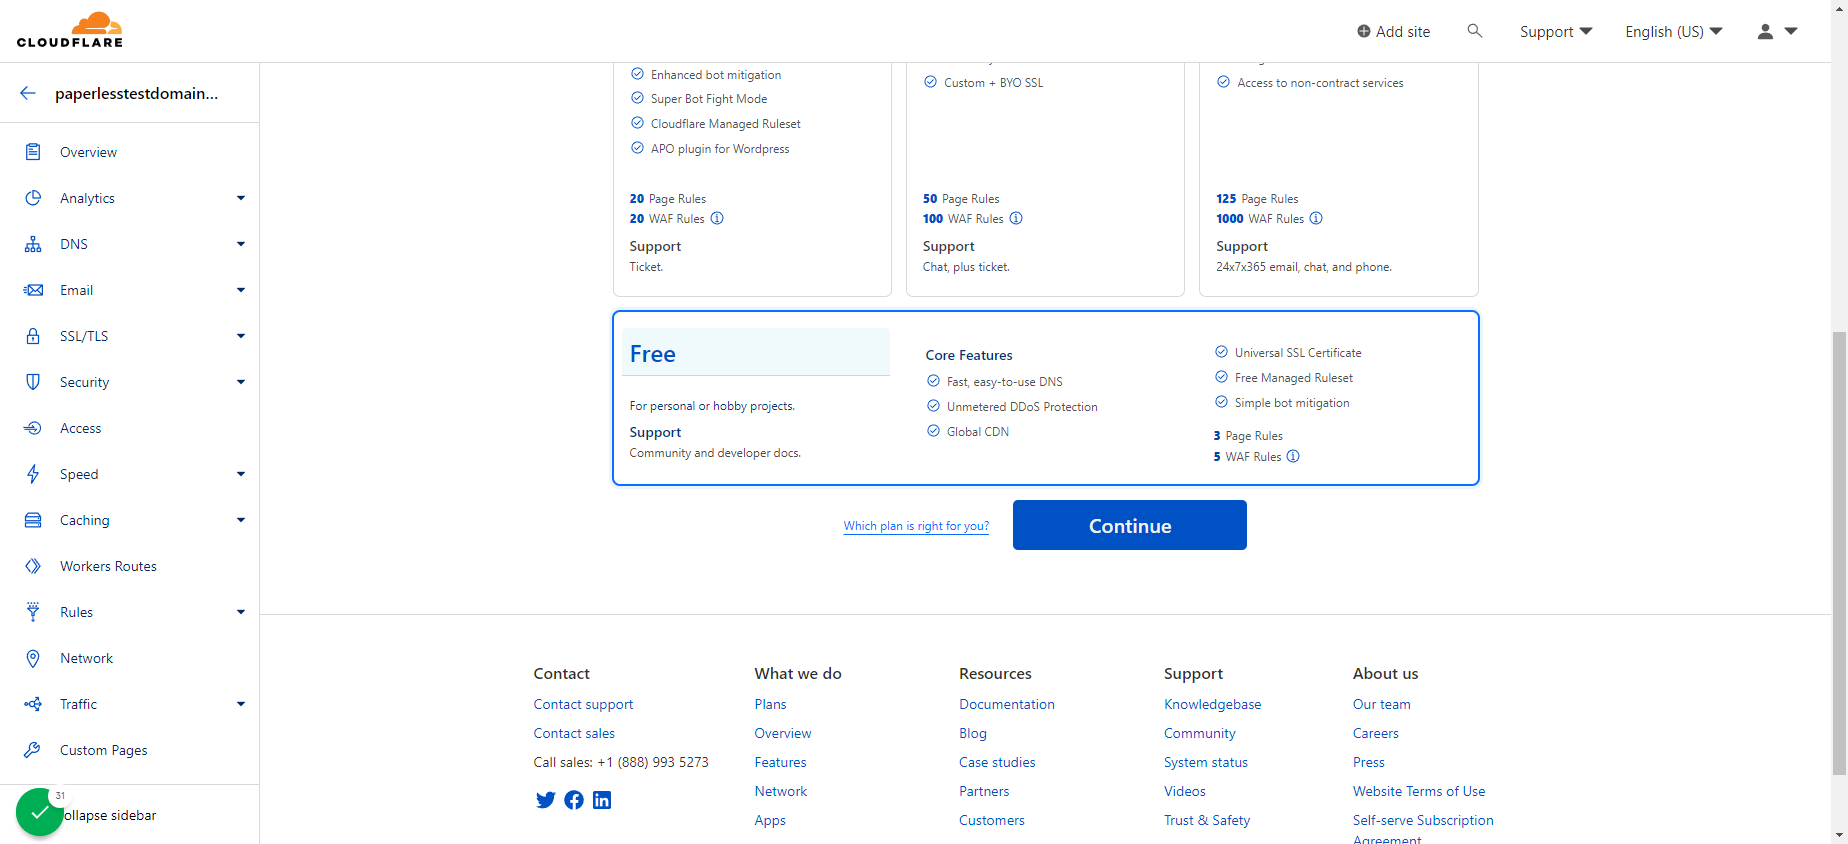Open the user account profile icon
Viewport: 1848px width, 844px height.
(x=1766, y=31)
